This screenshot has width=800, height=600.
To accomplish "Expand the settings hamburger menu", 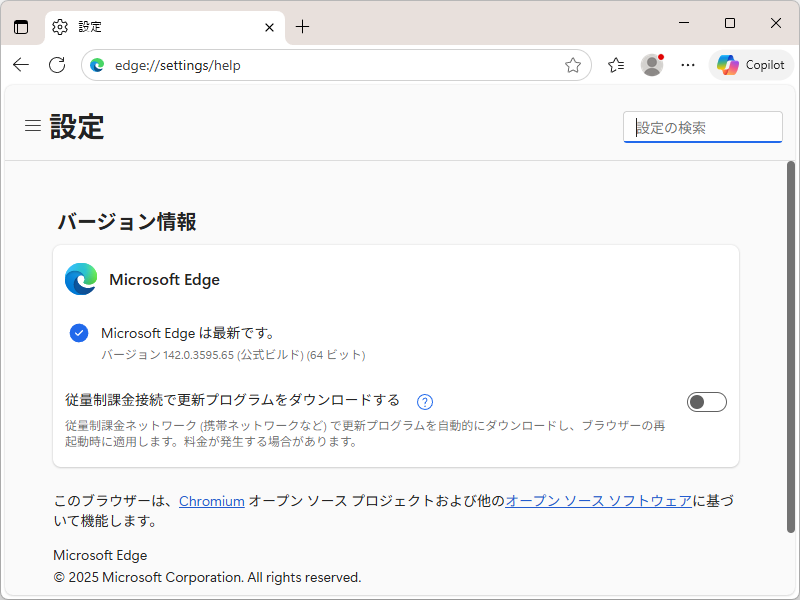I will [32, 125].
